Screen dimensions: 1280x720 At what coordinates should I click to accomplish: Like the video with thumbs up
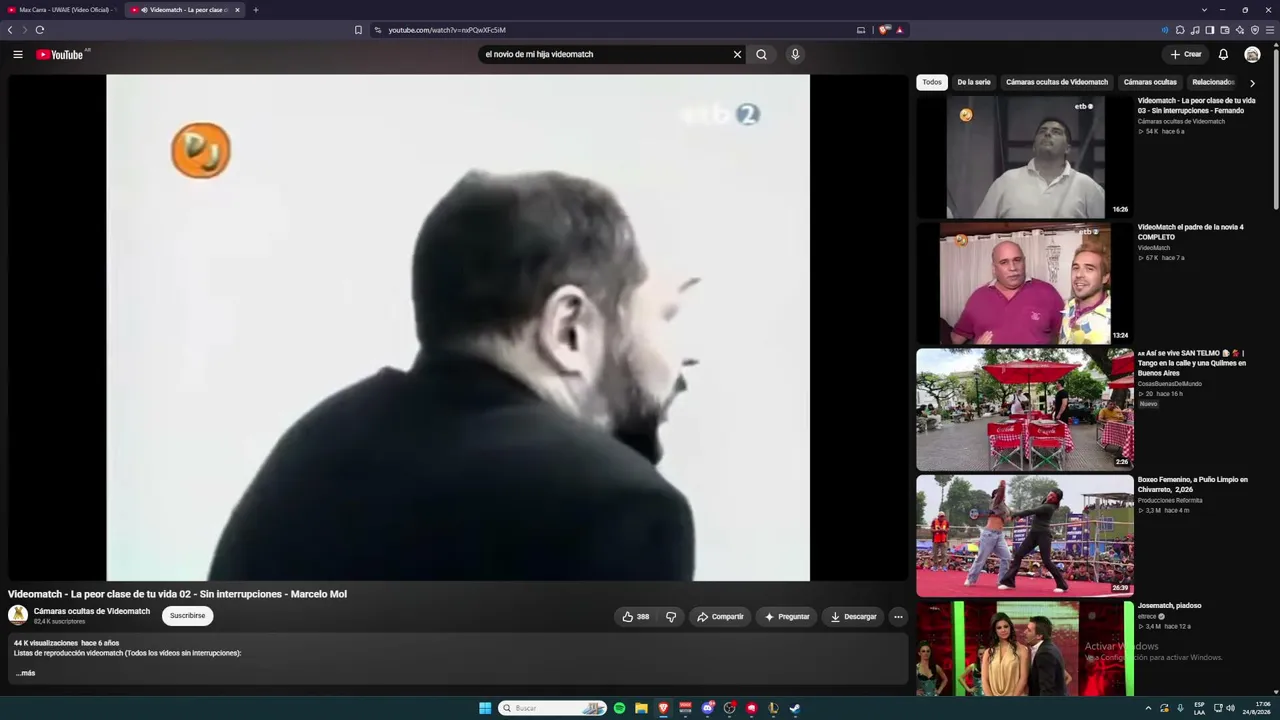[x=636, y=617]
